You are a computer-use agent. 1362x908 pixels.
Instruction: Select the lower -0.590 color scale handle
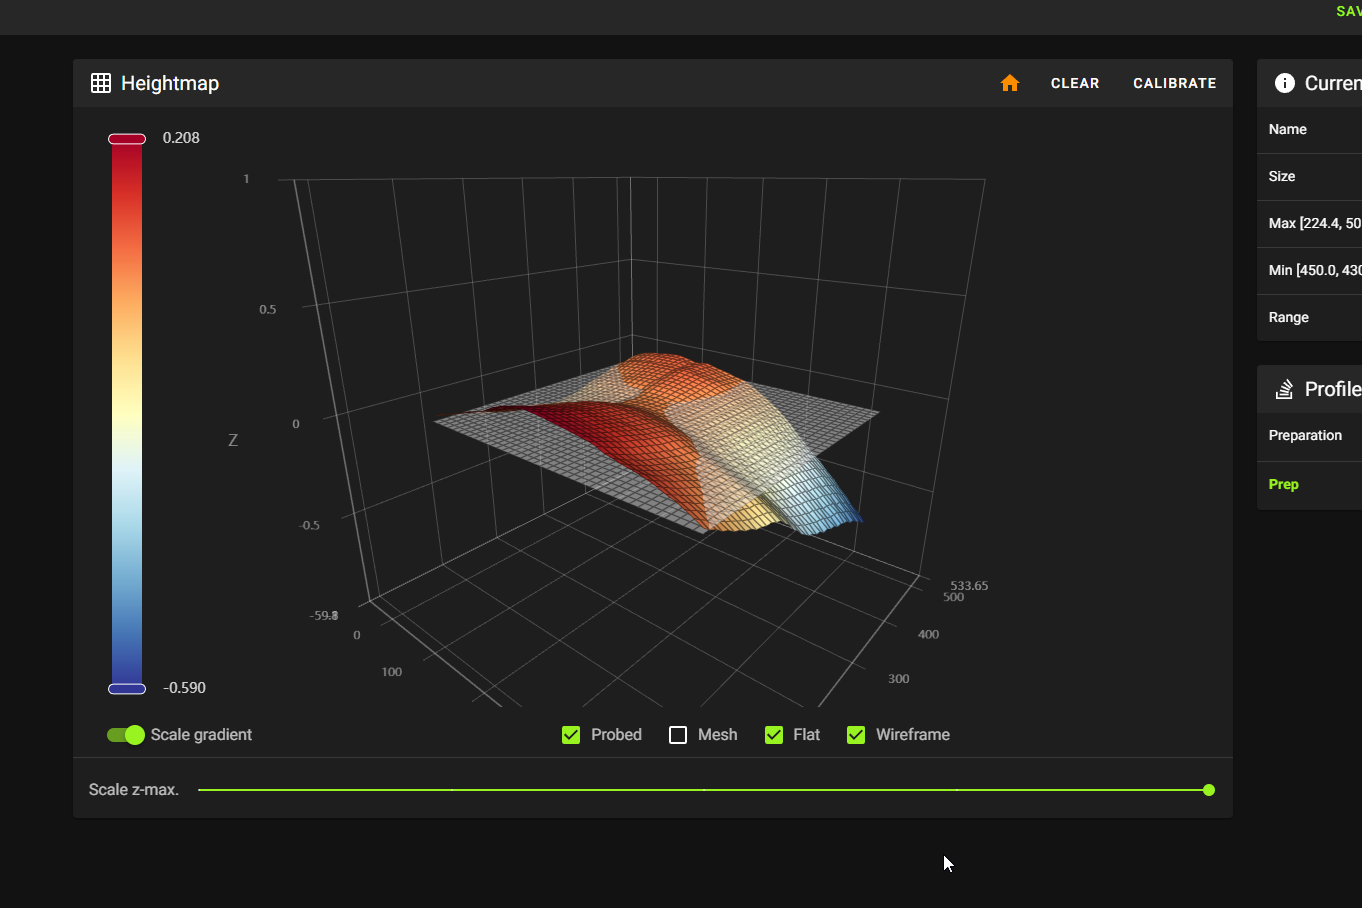click(x=127, y=689)
